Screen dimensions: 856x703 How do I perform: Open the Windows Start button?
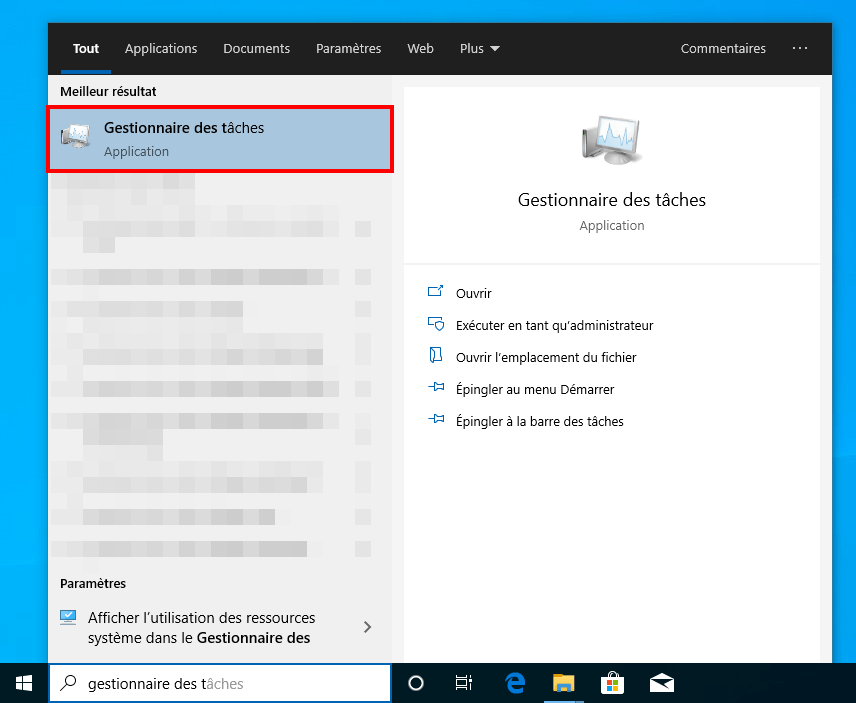23,683
